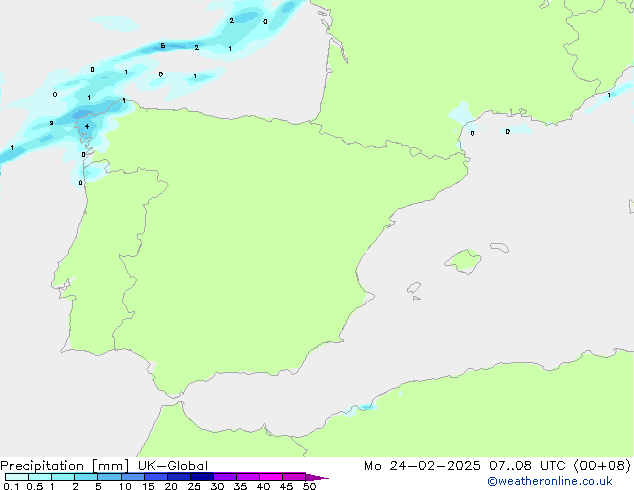Click Mallorca island on the map
Image resolution: width=634 pixels, height=490 pixels.
tap(463, 262)
